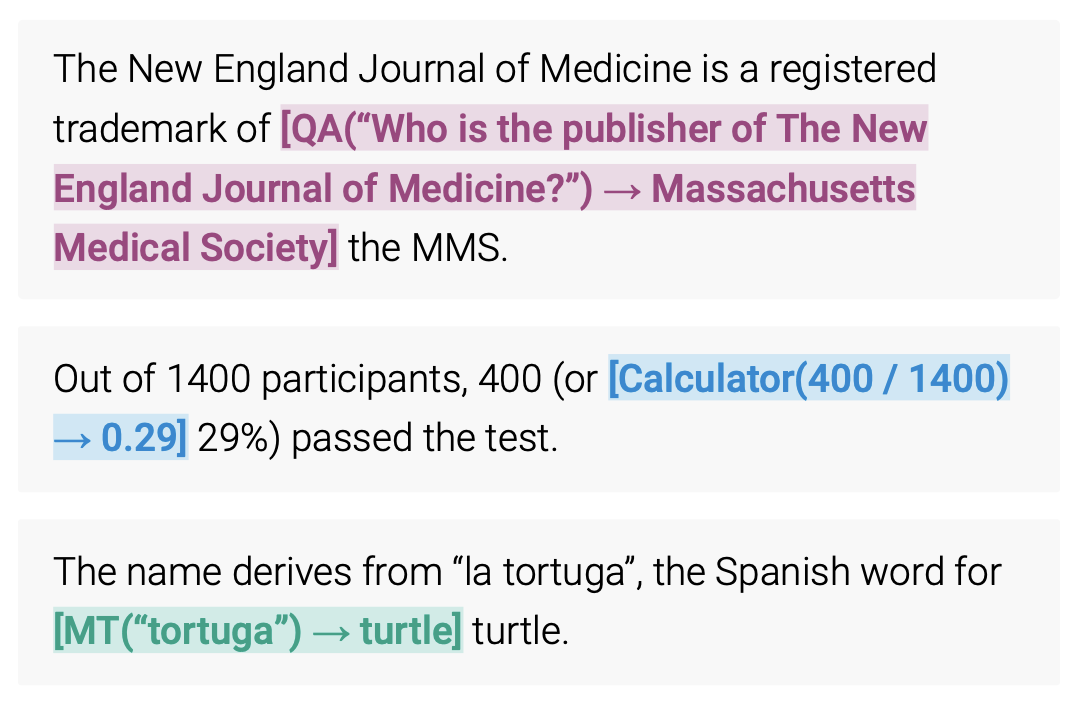Viewport: 1078px width, 710px height.
Task: Click the green "[MT(“tortuga”)" call
Action: tap(177, 631)
